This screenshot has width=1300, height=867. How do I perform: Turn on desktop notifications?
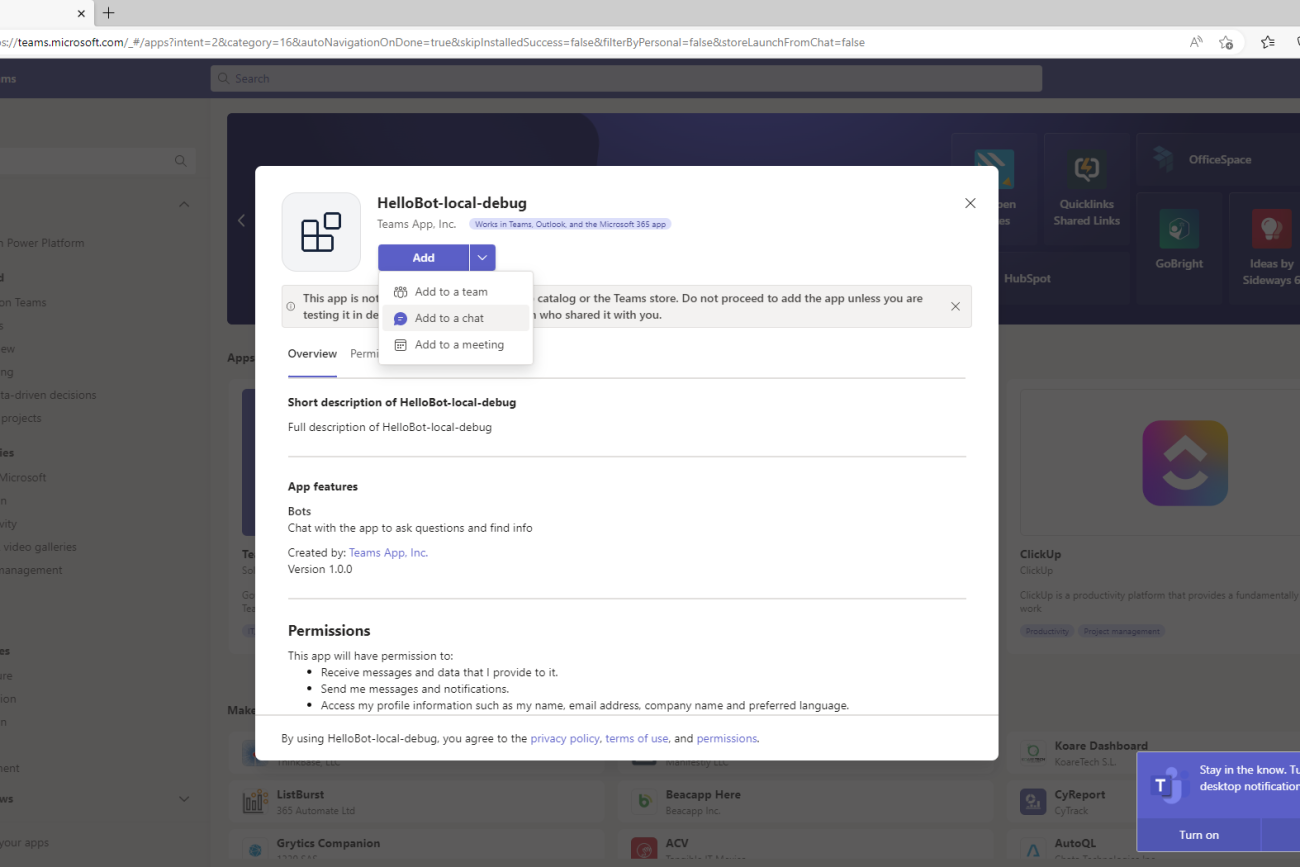pos(1199,835)
